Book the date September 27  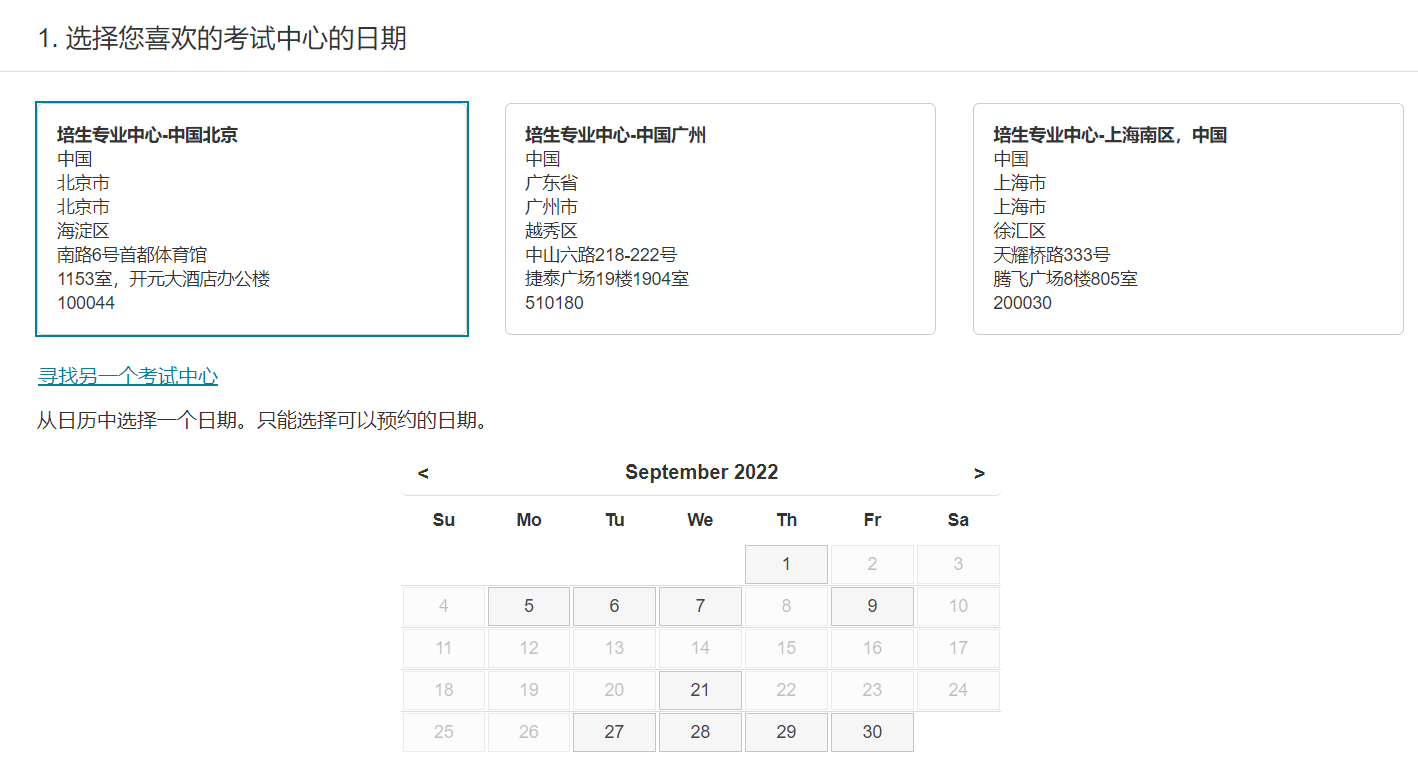click(614, 732)
